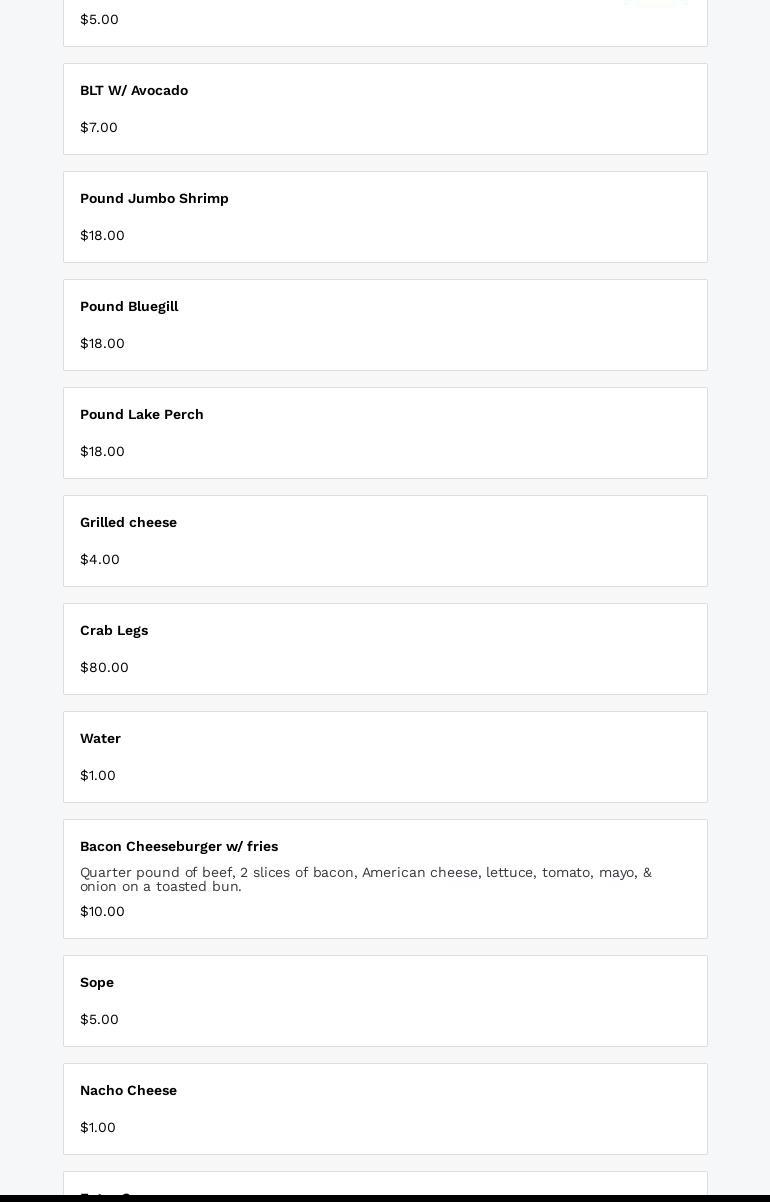Click the $10.00 Bacon Cheeseburger price
Screen dimensions: 770x1202
click(102, 911)
